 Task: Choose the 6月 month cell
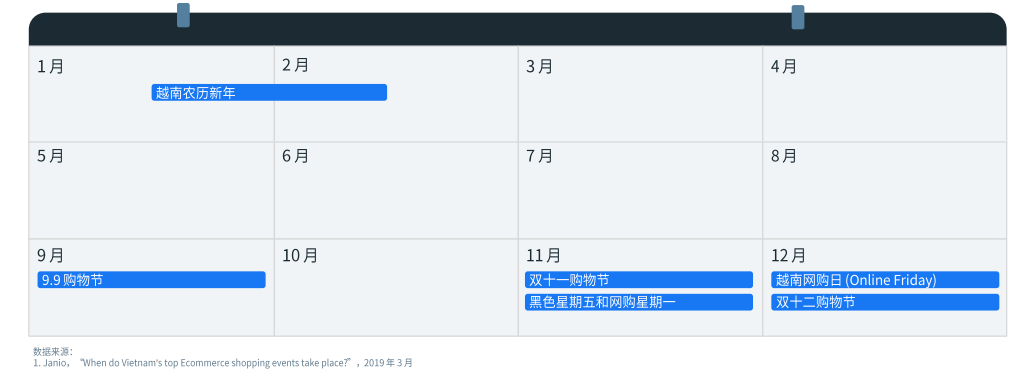tap(396, 191)
